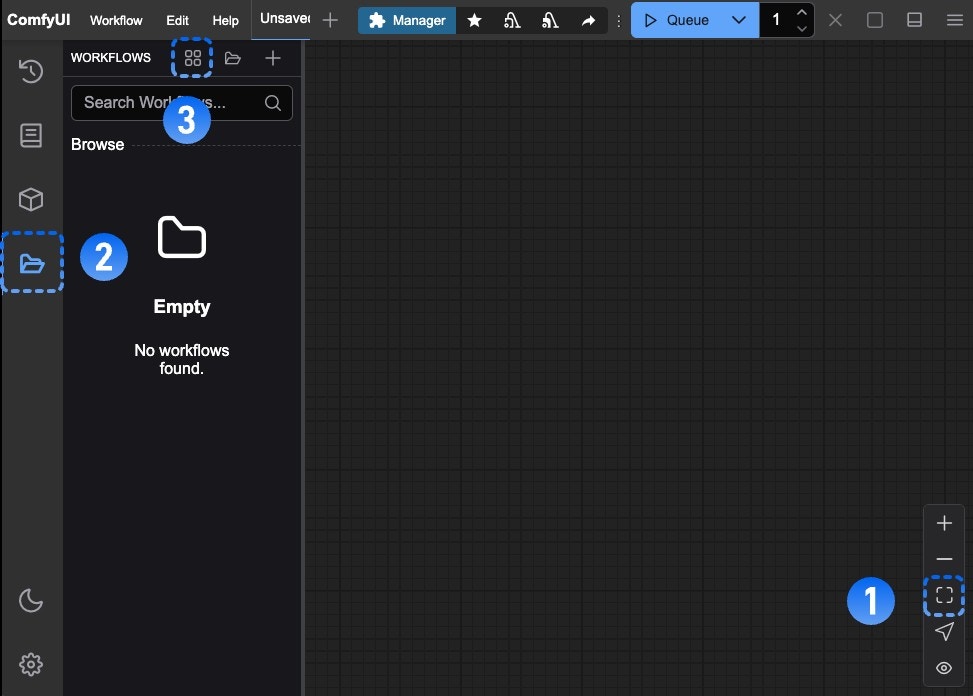973x696 pixels.
Task: Select the Node Library sidebar icon
Action: [31, 135]
